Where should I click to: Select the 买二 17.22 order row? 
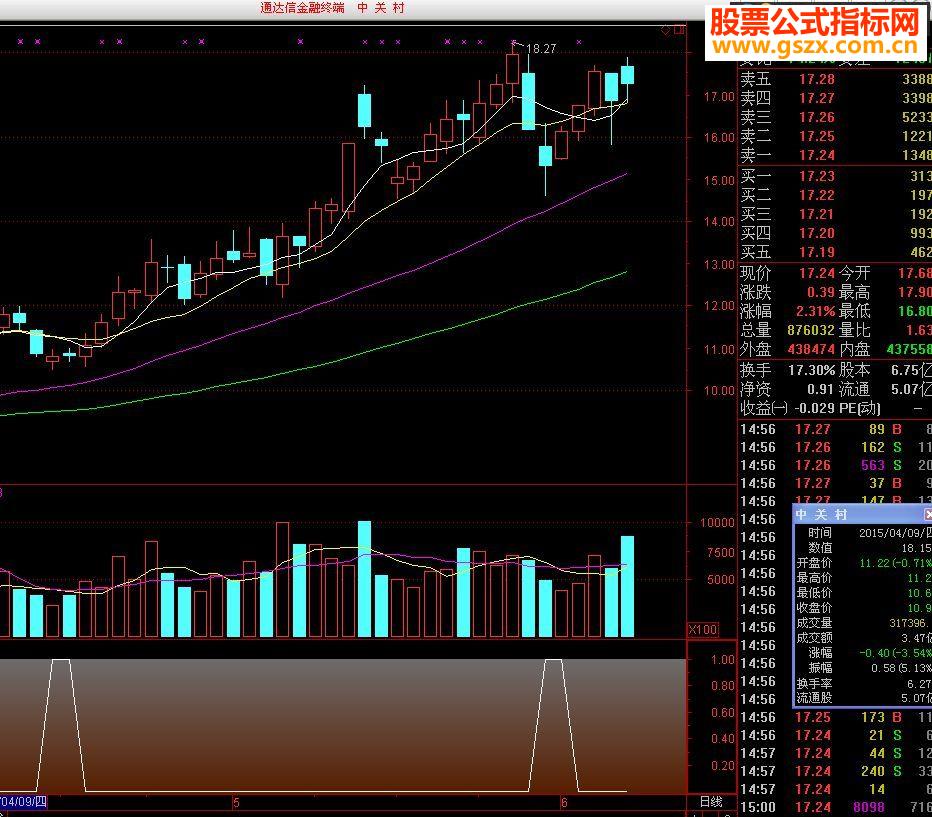[x=835, y=195]
